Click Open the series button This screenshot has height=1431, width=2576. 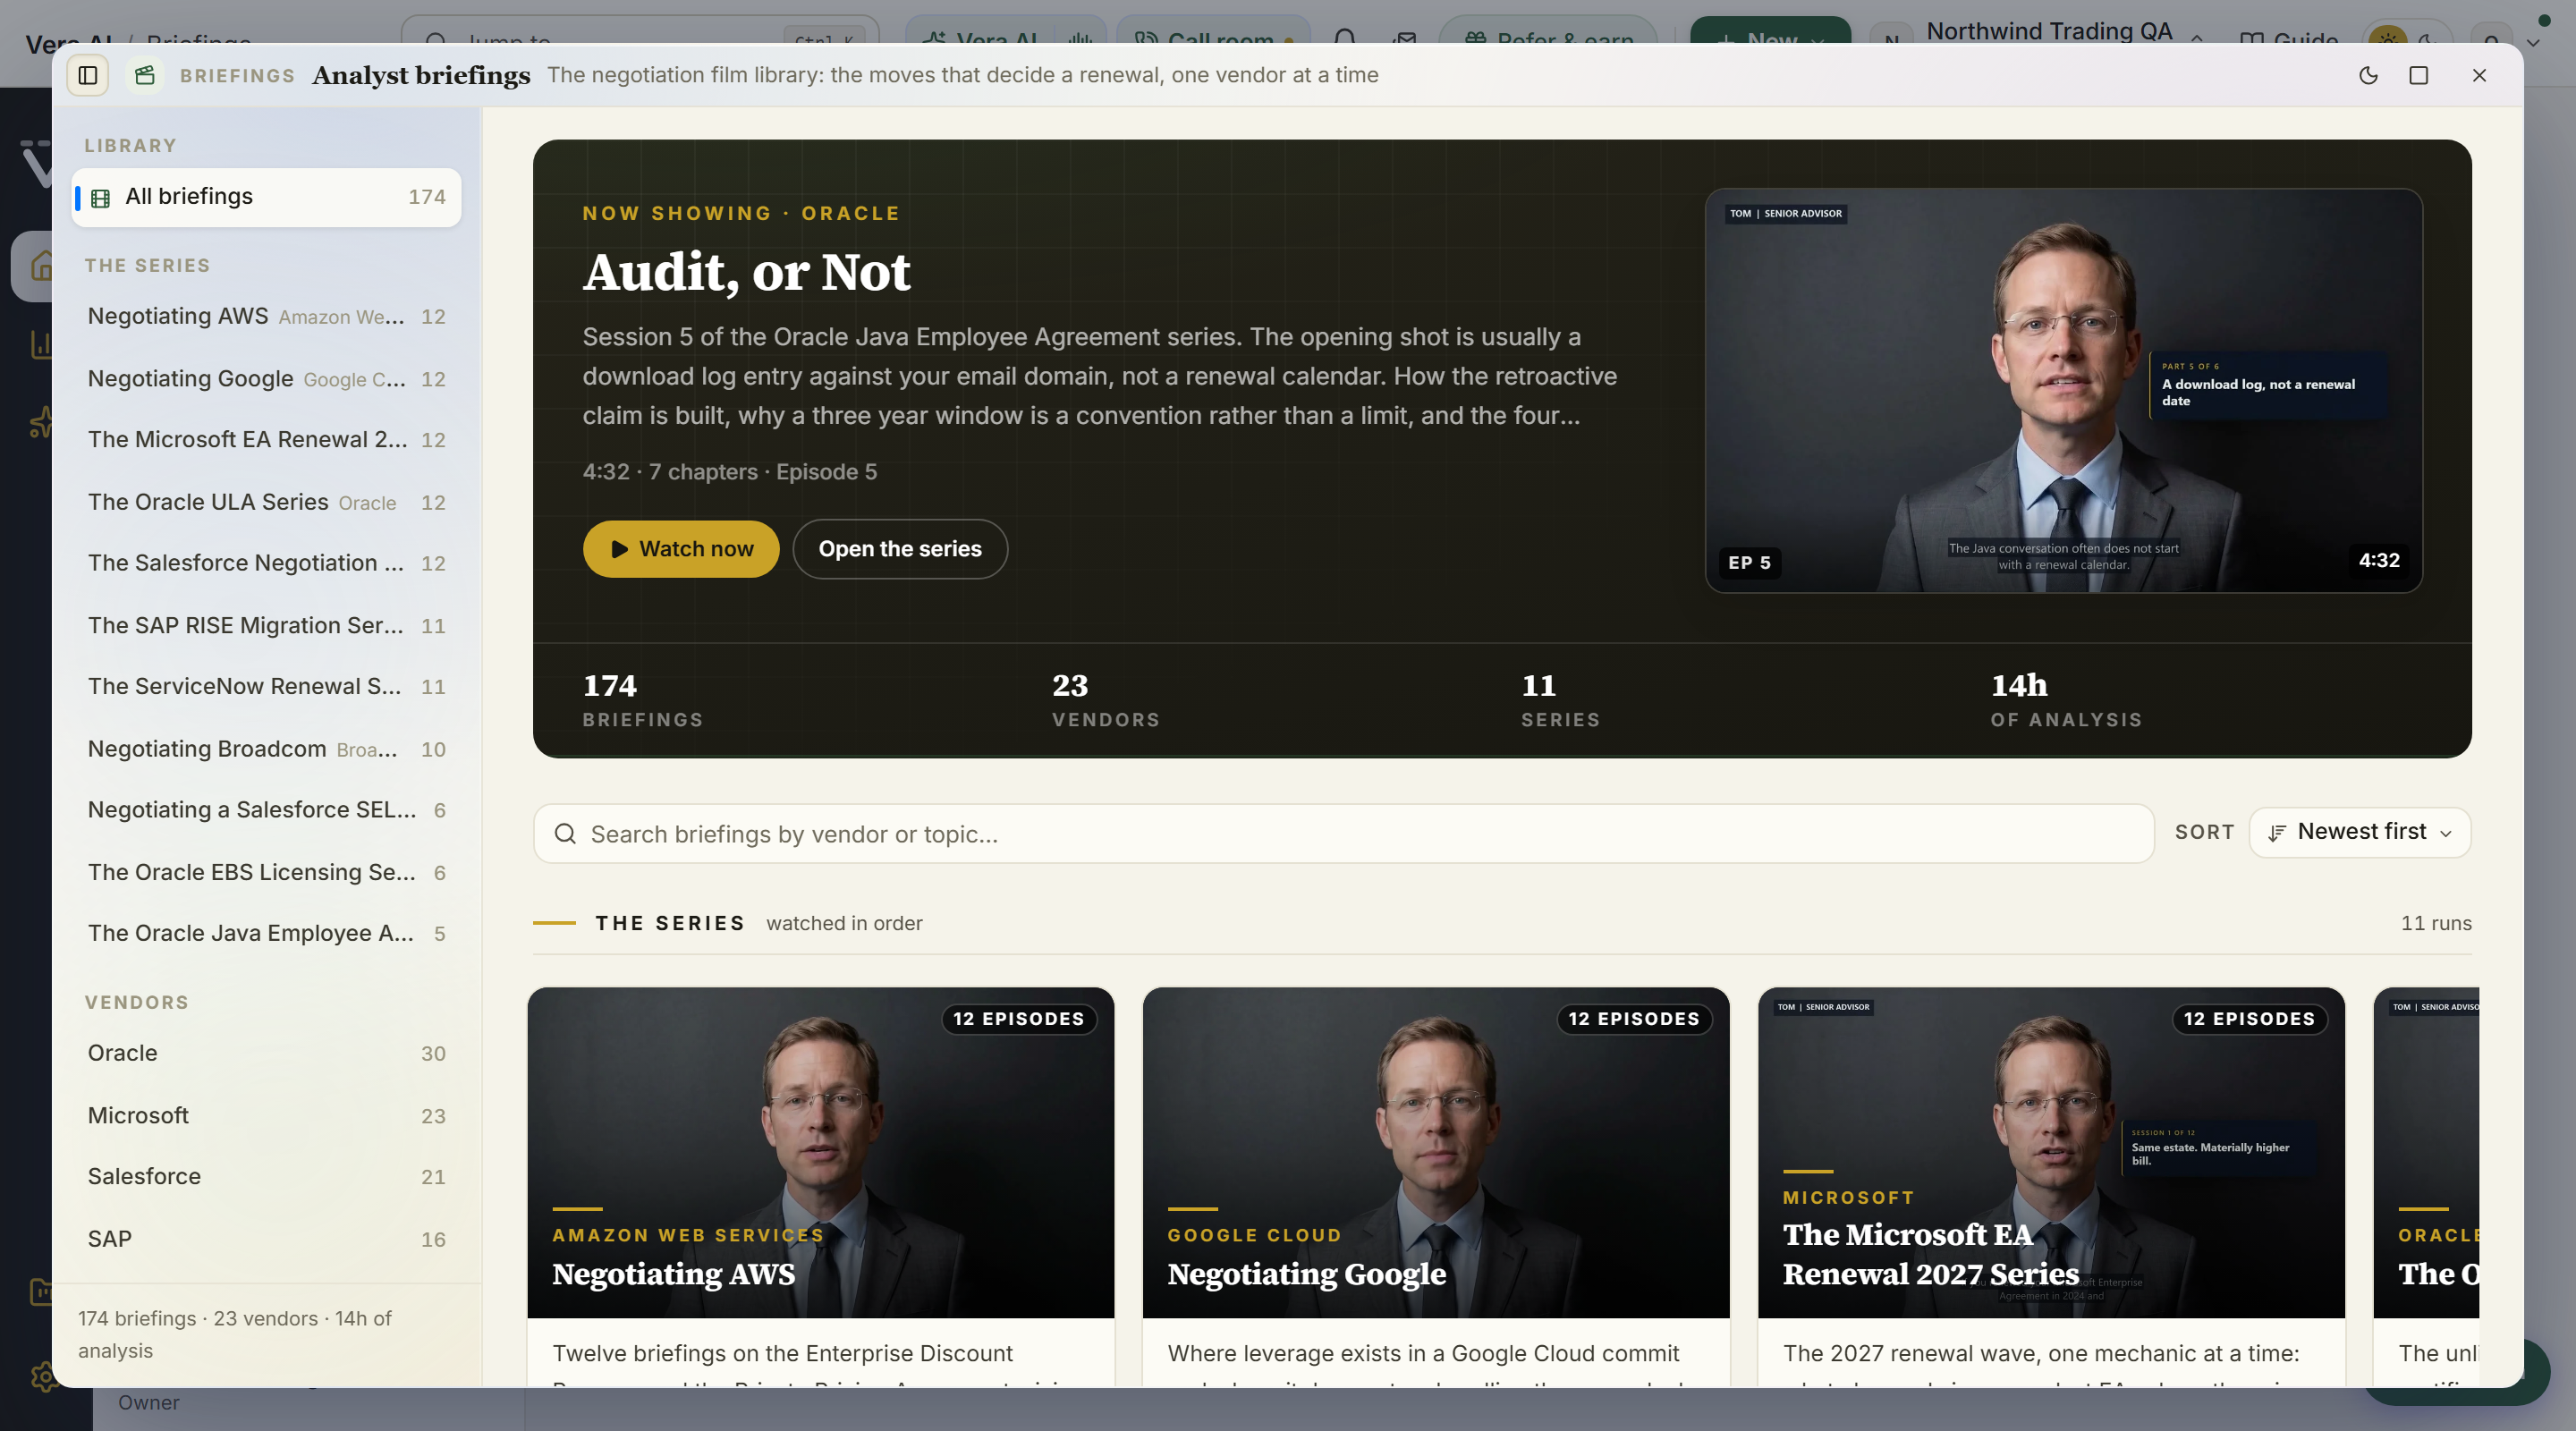click(x=900, y=549)
